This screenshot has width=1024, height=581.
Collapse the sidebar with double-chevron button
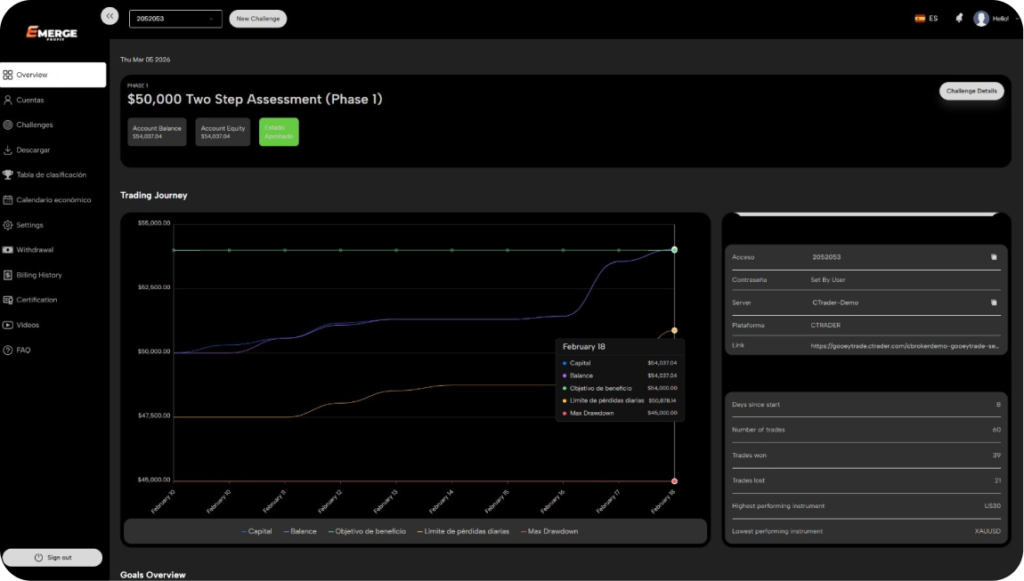pos(110,16)
